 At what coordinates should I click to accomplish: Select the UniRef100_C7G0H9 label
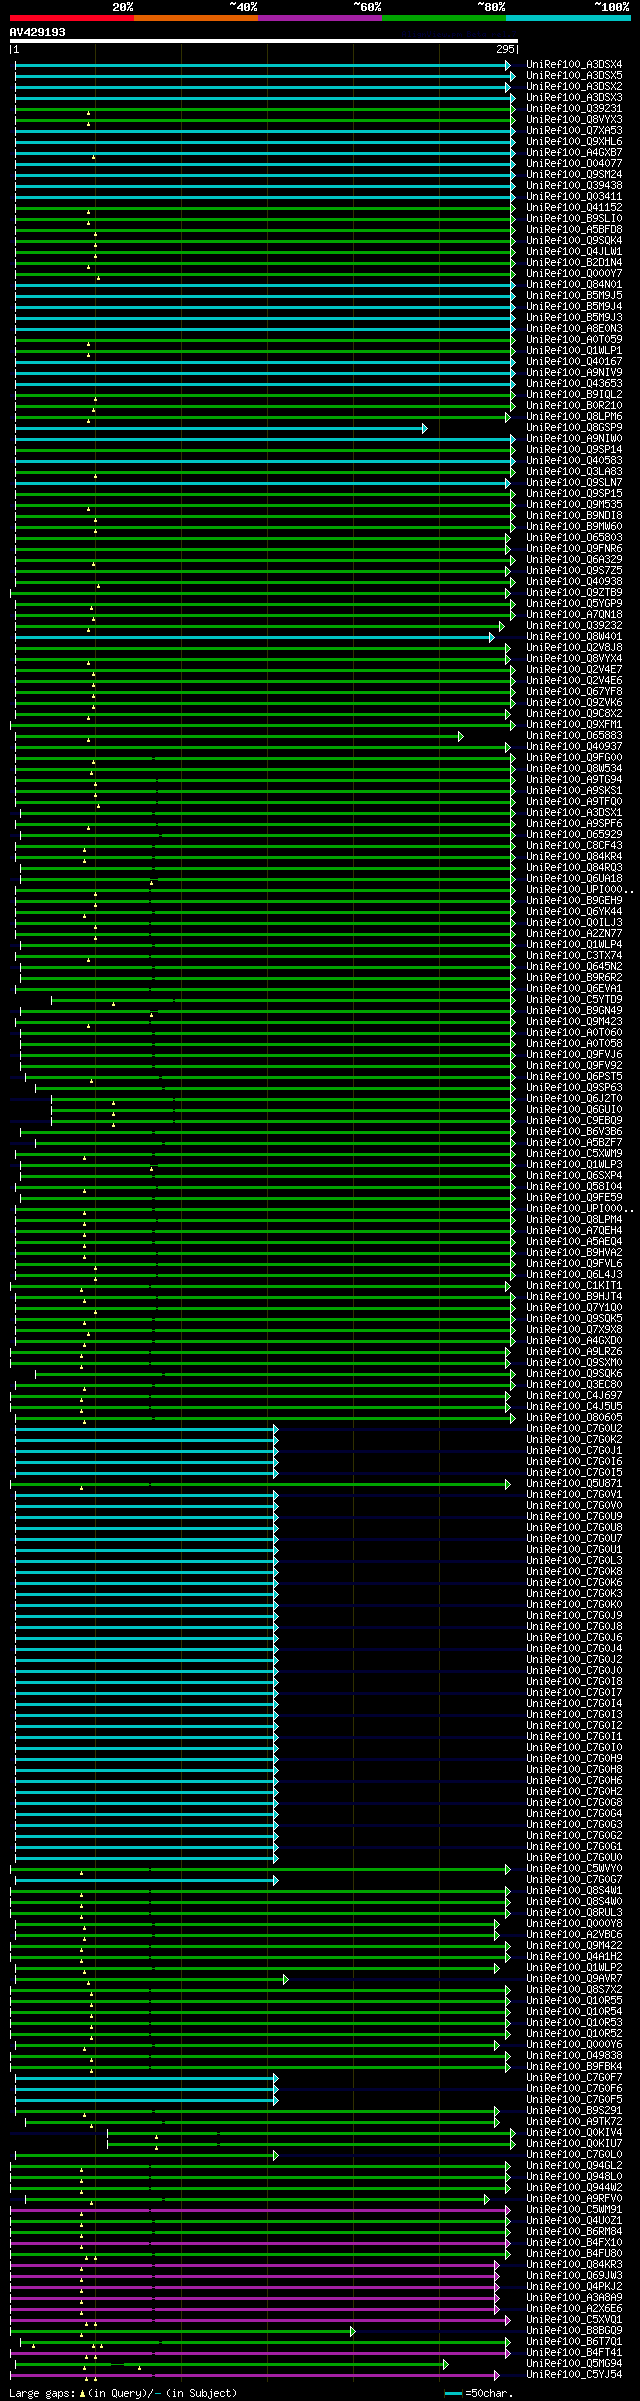pyautogui.click(x=574, y=1759)
